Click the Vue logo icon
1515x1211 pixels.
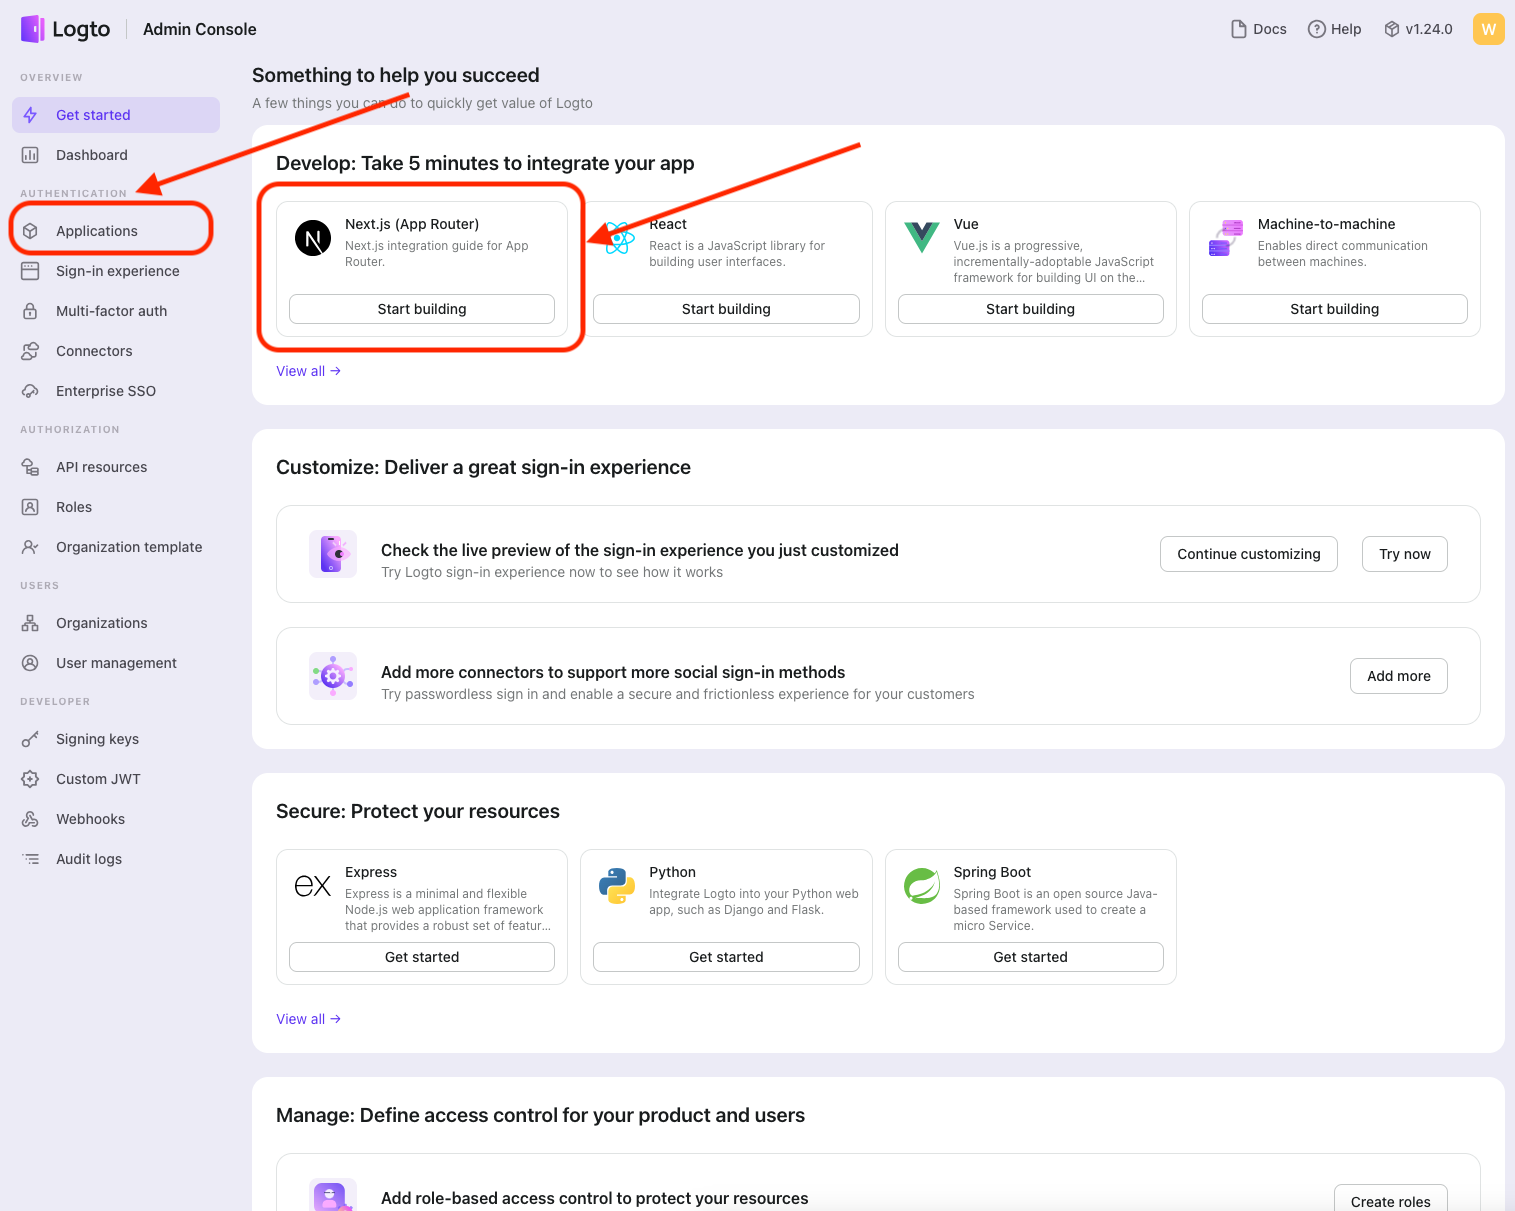[x=921, y=237]
